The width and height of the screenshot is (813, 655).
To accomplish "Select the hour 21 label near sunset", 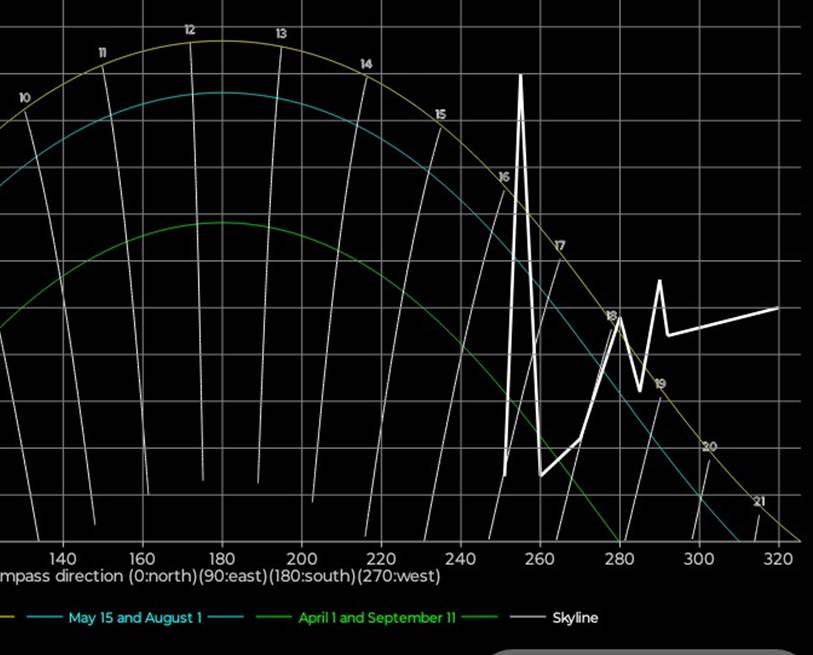I will [x=759, y=502].
